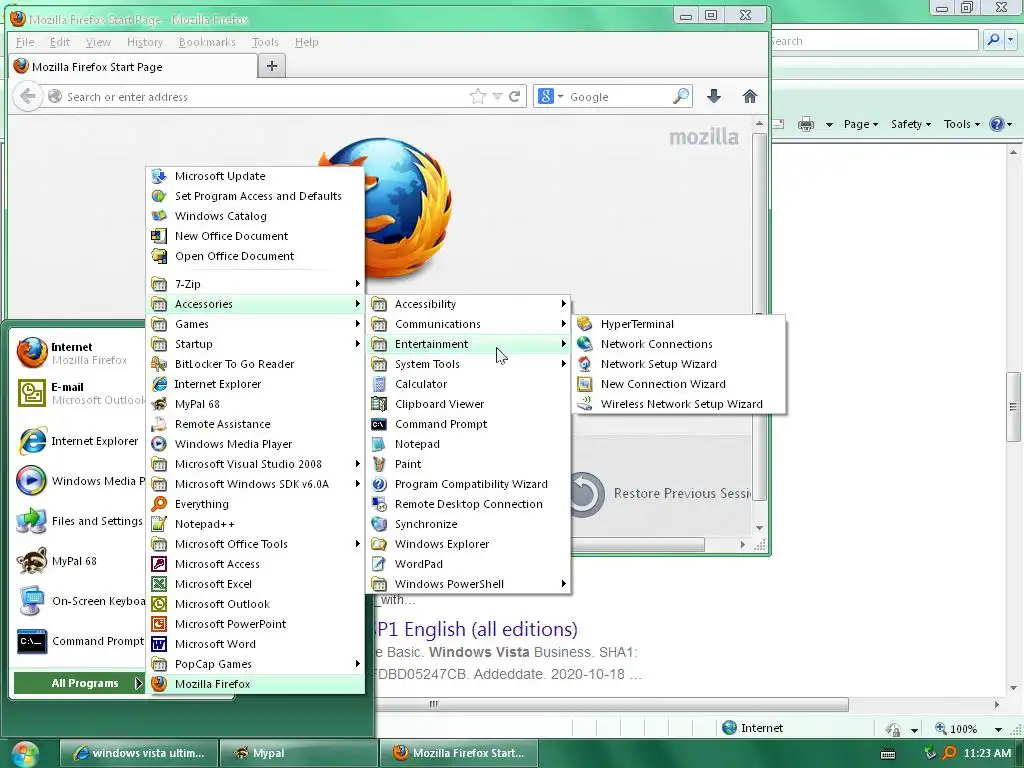Expand the 7-Zip program folder

(x=255, y=284)
